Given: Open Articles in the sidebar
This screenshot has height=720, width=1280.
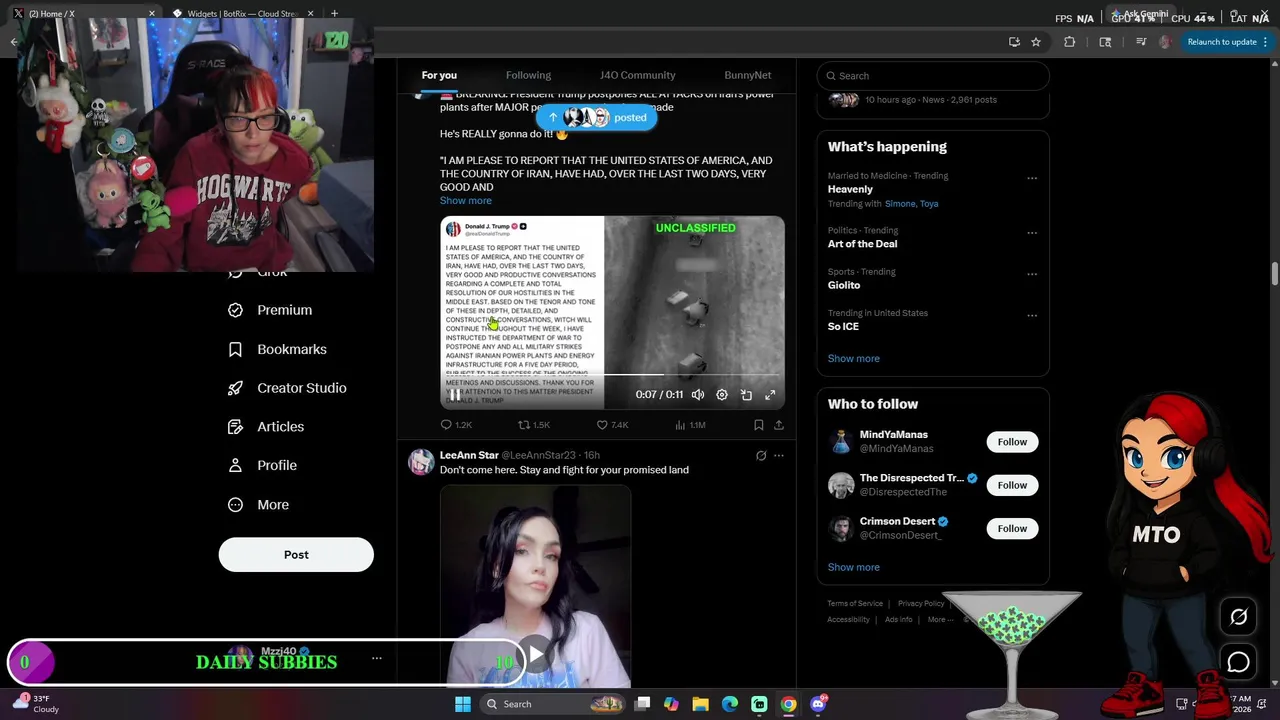Looking at the screenshot, I should click(266, 427).
